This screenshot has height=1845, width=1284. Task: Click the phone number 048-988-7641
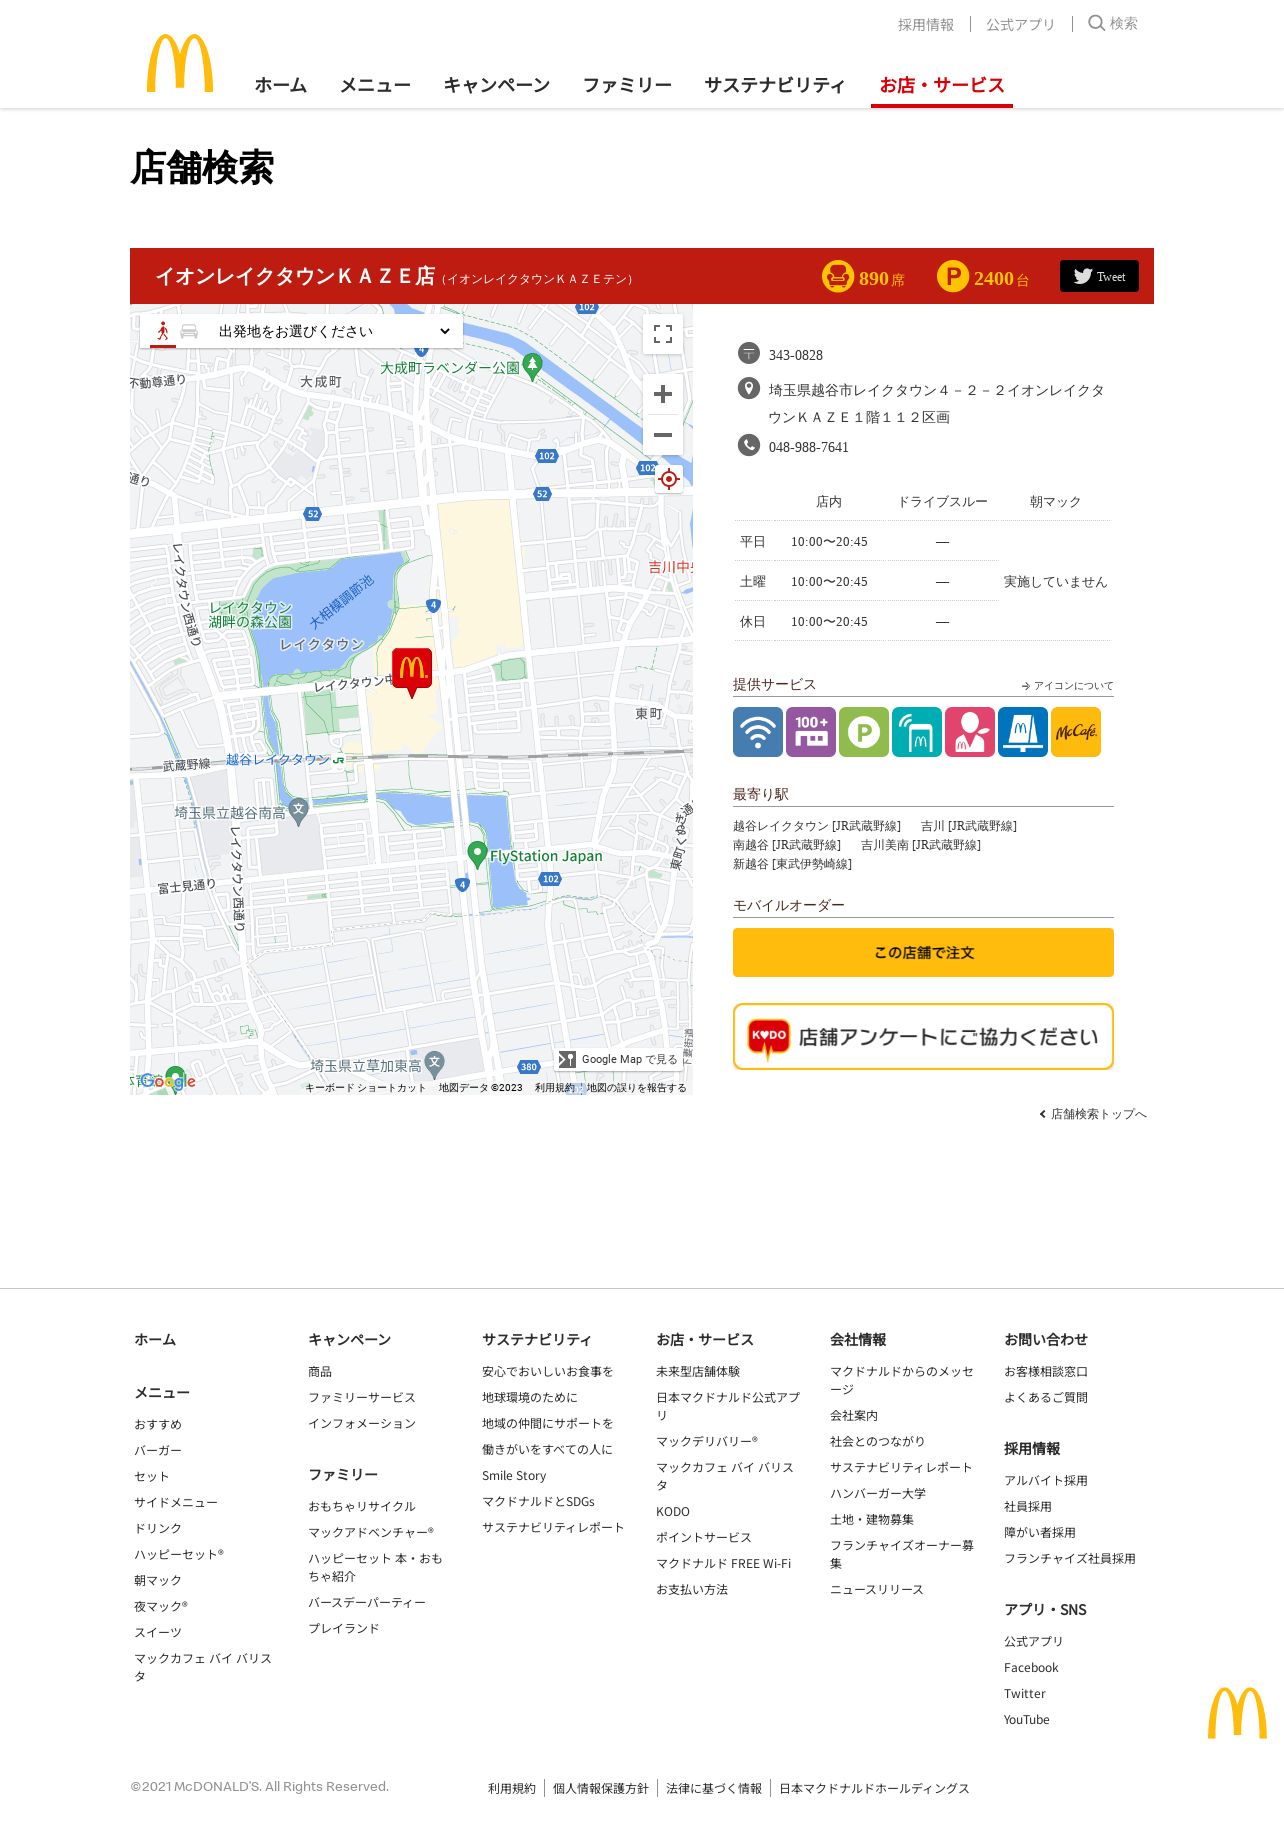coord(809,447)
